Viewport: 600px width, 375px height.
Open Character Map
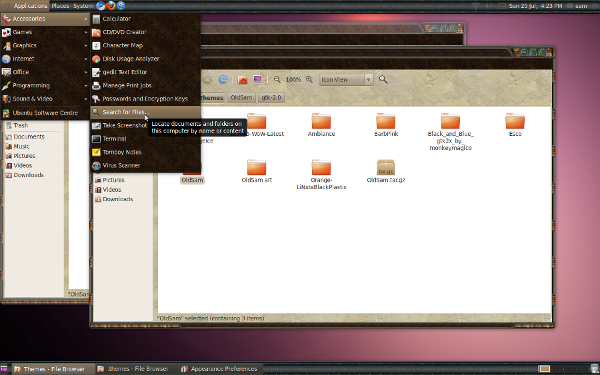point(145,46)
